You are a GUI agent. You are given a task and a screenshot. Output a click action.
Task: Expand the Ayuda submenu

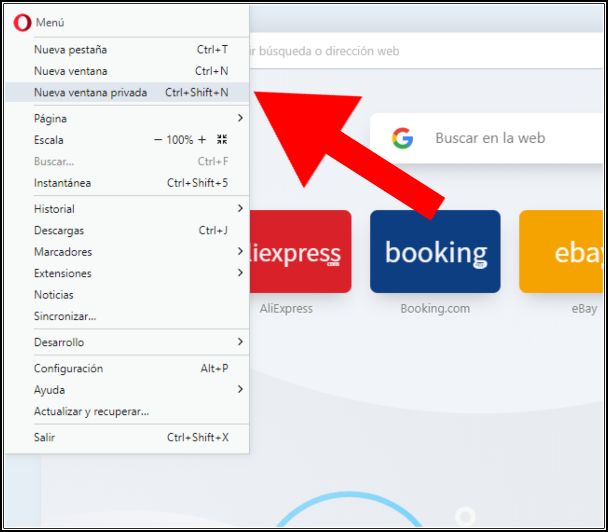[127, 390]
